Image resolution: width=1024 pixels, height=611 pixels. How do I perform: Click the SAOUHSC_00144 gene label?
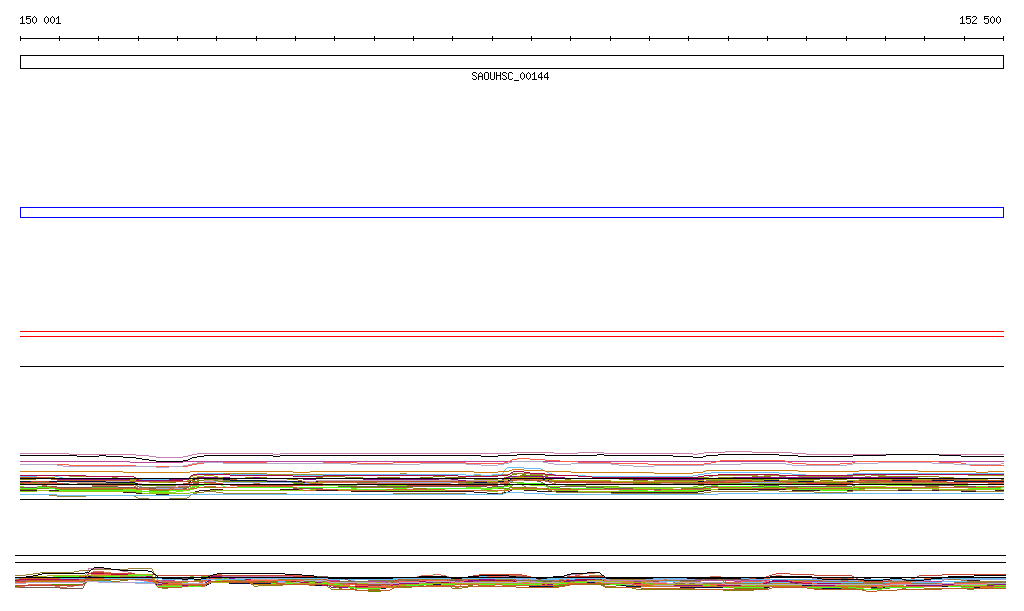[510, 77]
